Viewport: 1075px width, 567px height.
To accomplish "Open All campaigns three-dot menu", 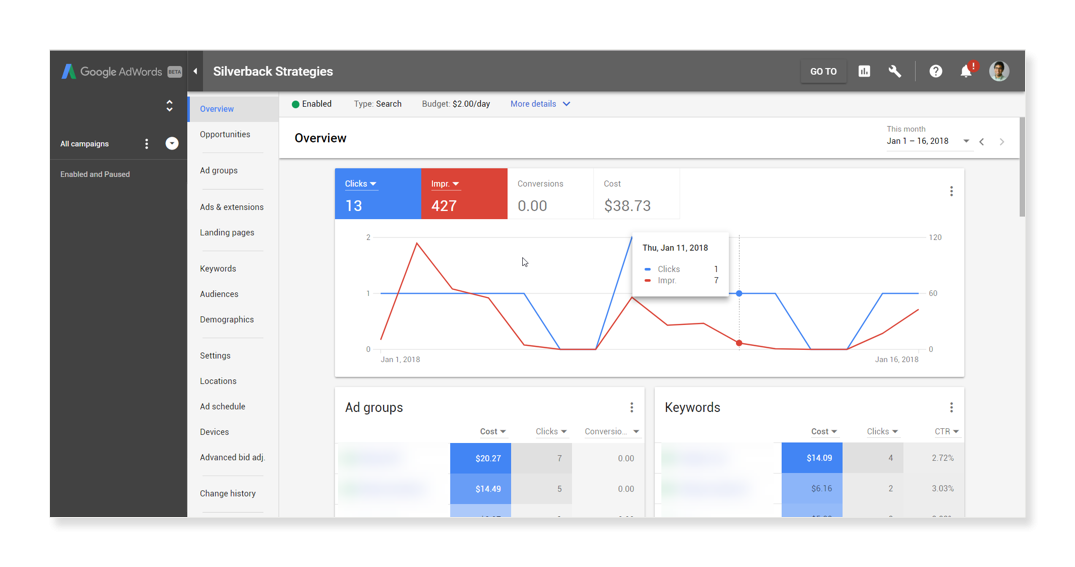I will (146, 143).
